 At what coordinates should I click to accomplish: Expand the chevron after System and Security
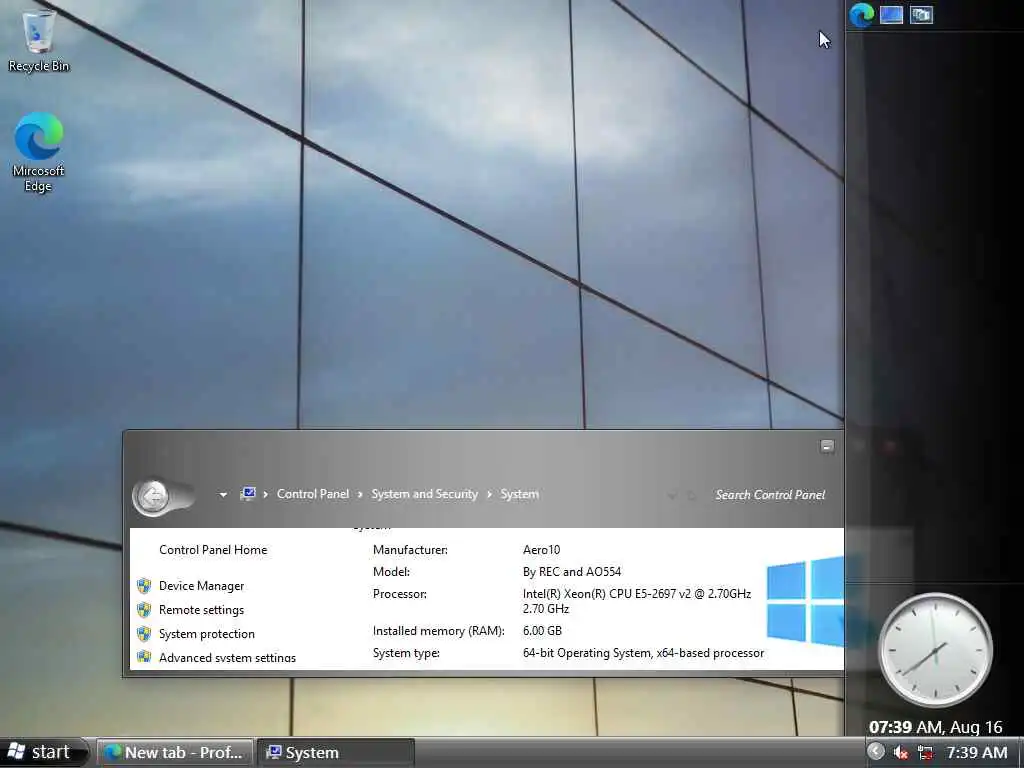[x=489, y=494]
